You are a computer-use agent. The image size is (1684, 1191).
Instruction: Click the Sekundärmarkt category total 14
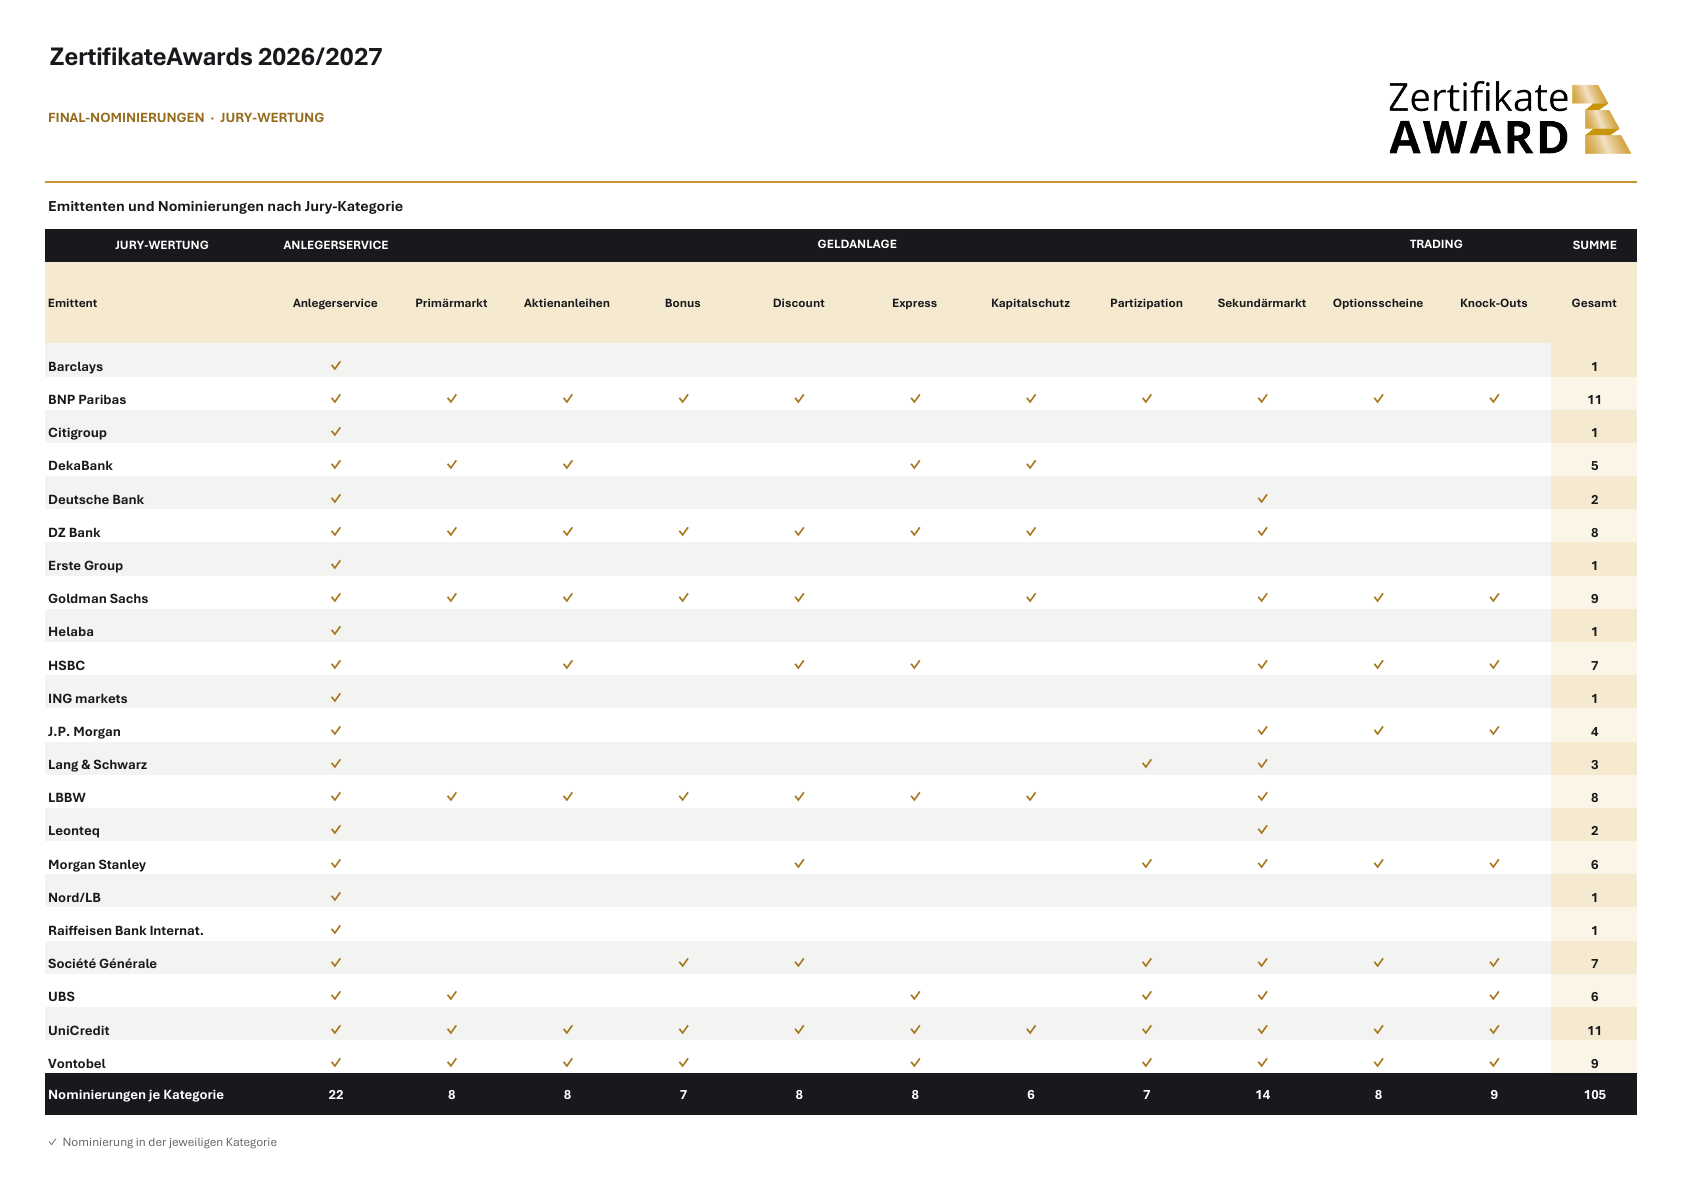[x=1263, y=1095]
